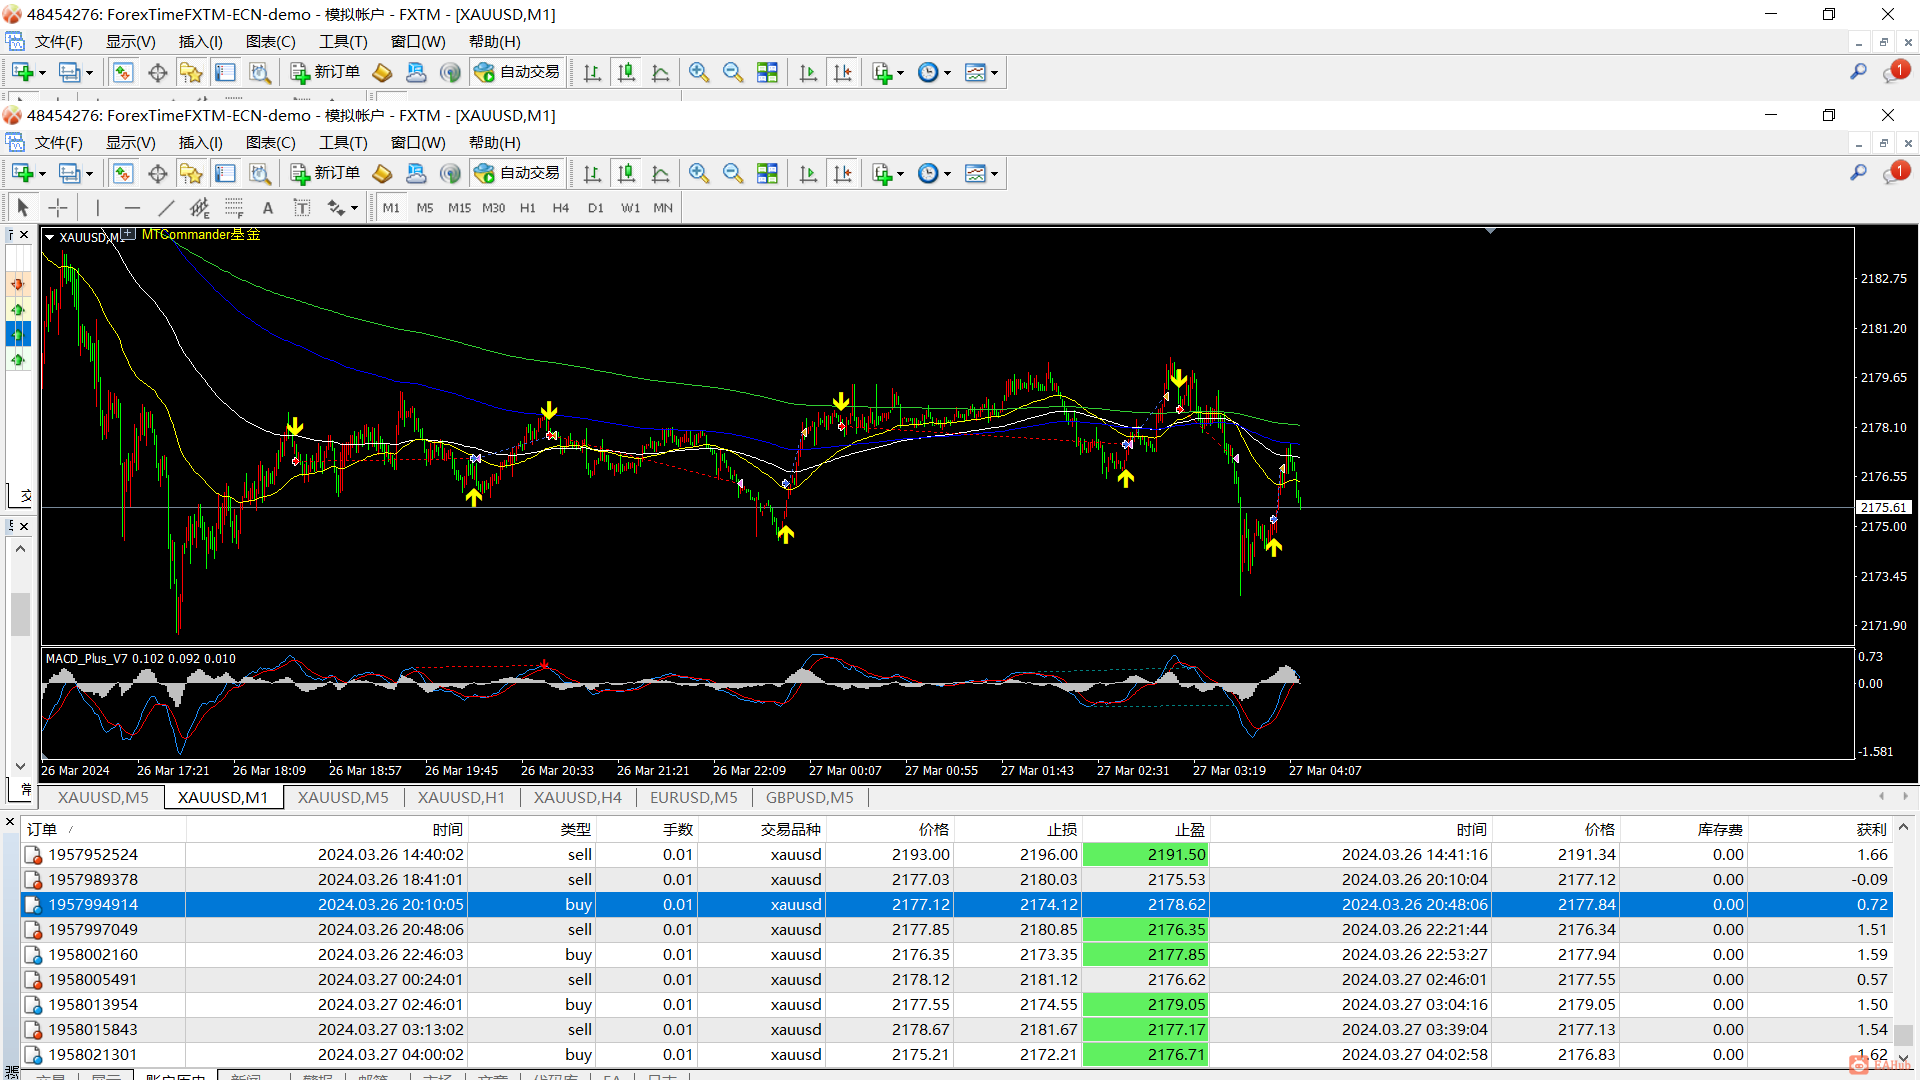Viewport: 1920px width, 1080px height.
Task: Sort orders by 获利 column header
Action: pos(1871,829)
